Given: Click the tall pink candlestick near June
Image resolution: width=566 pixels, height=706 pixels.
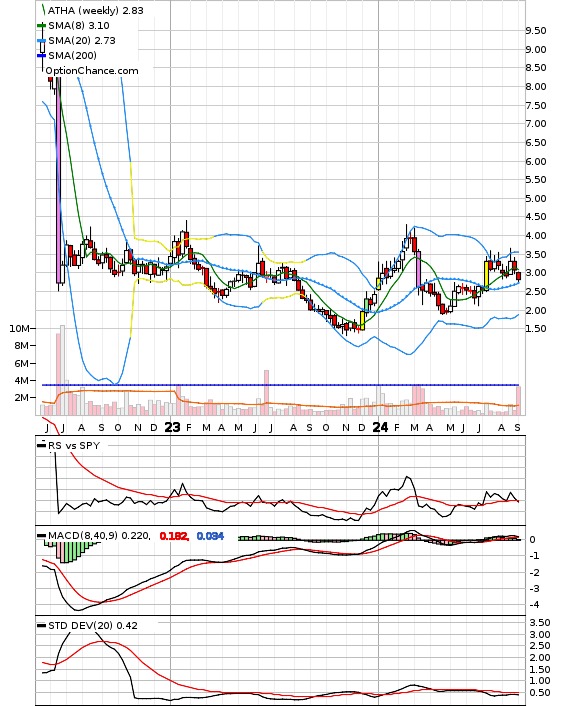Looking at the screenshot, I should click(x=59, y=180).
